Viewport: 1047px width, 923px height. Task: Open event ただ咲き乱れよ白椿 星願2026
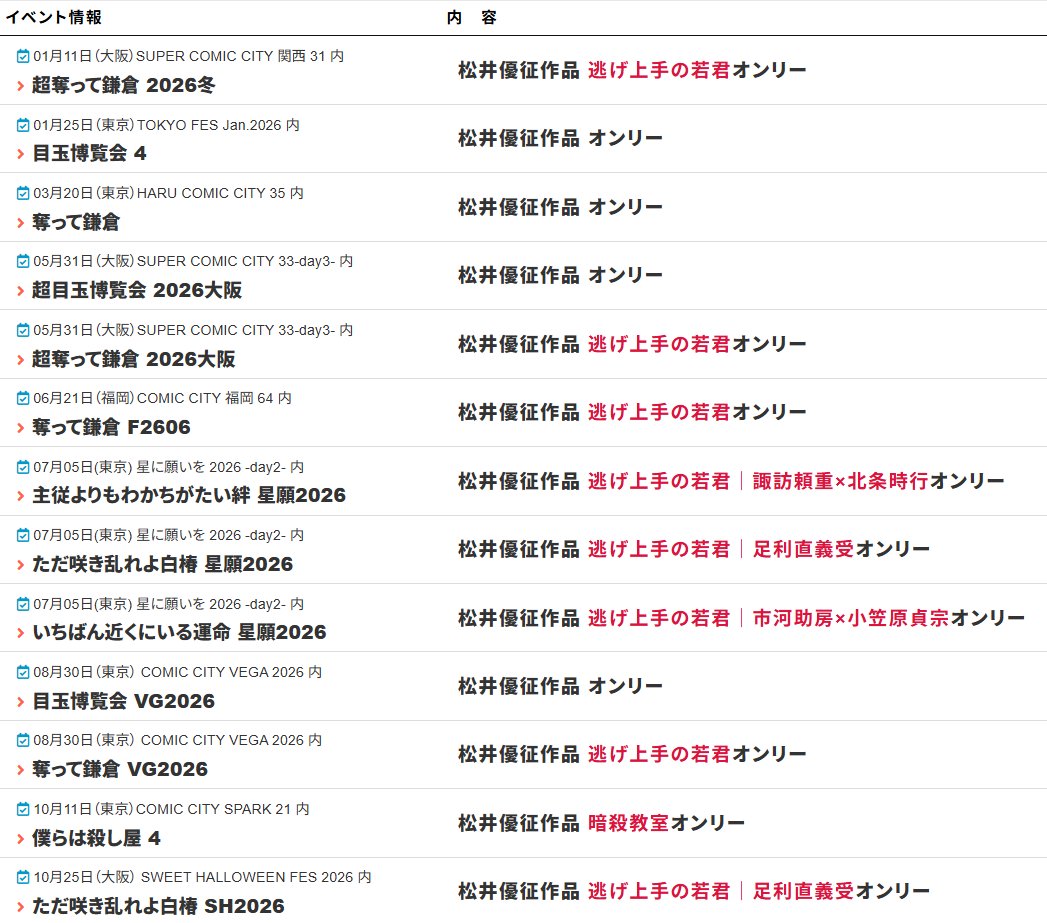tap(162, 564)
